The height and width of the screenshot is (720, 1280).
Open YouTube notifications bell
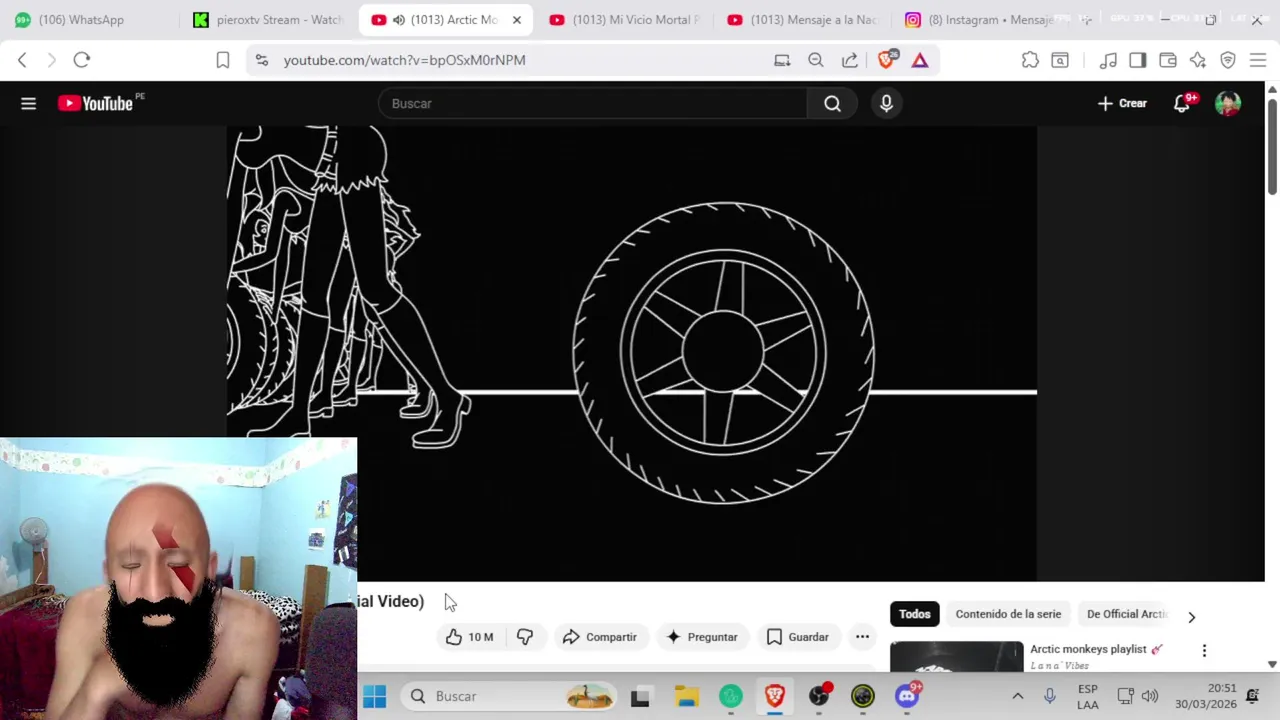[x=1182, y=103]
